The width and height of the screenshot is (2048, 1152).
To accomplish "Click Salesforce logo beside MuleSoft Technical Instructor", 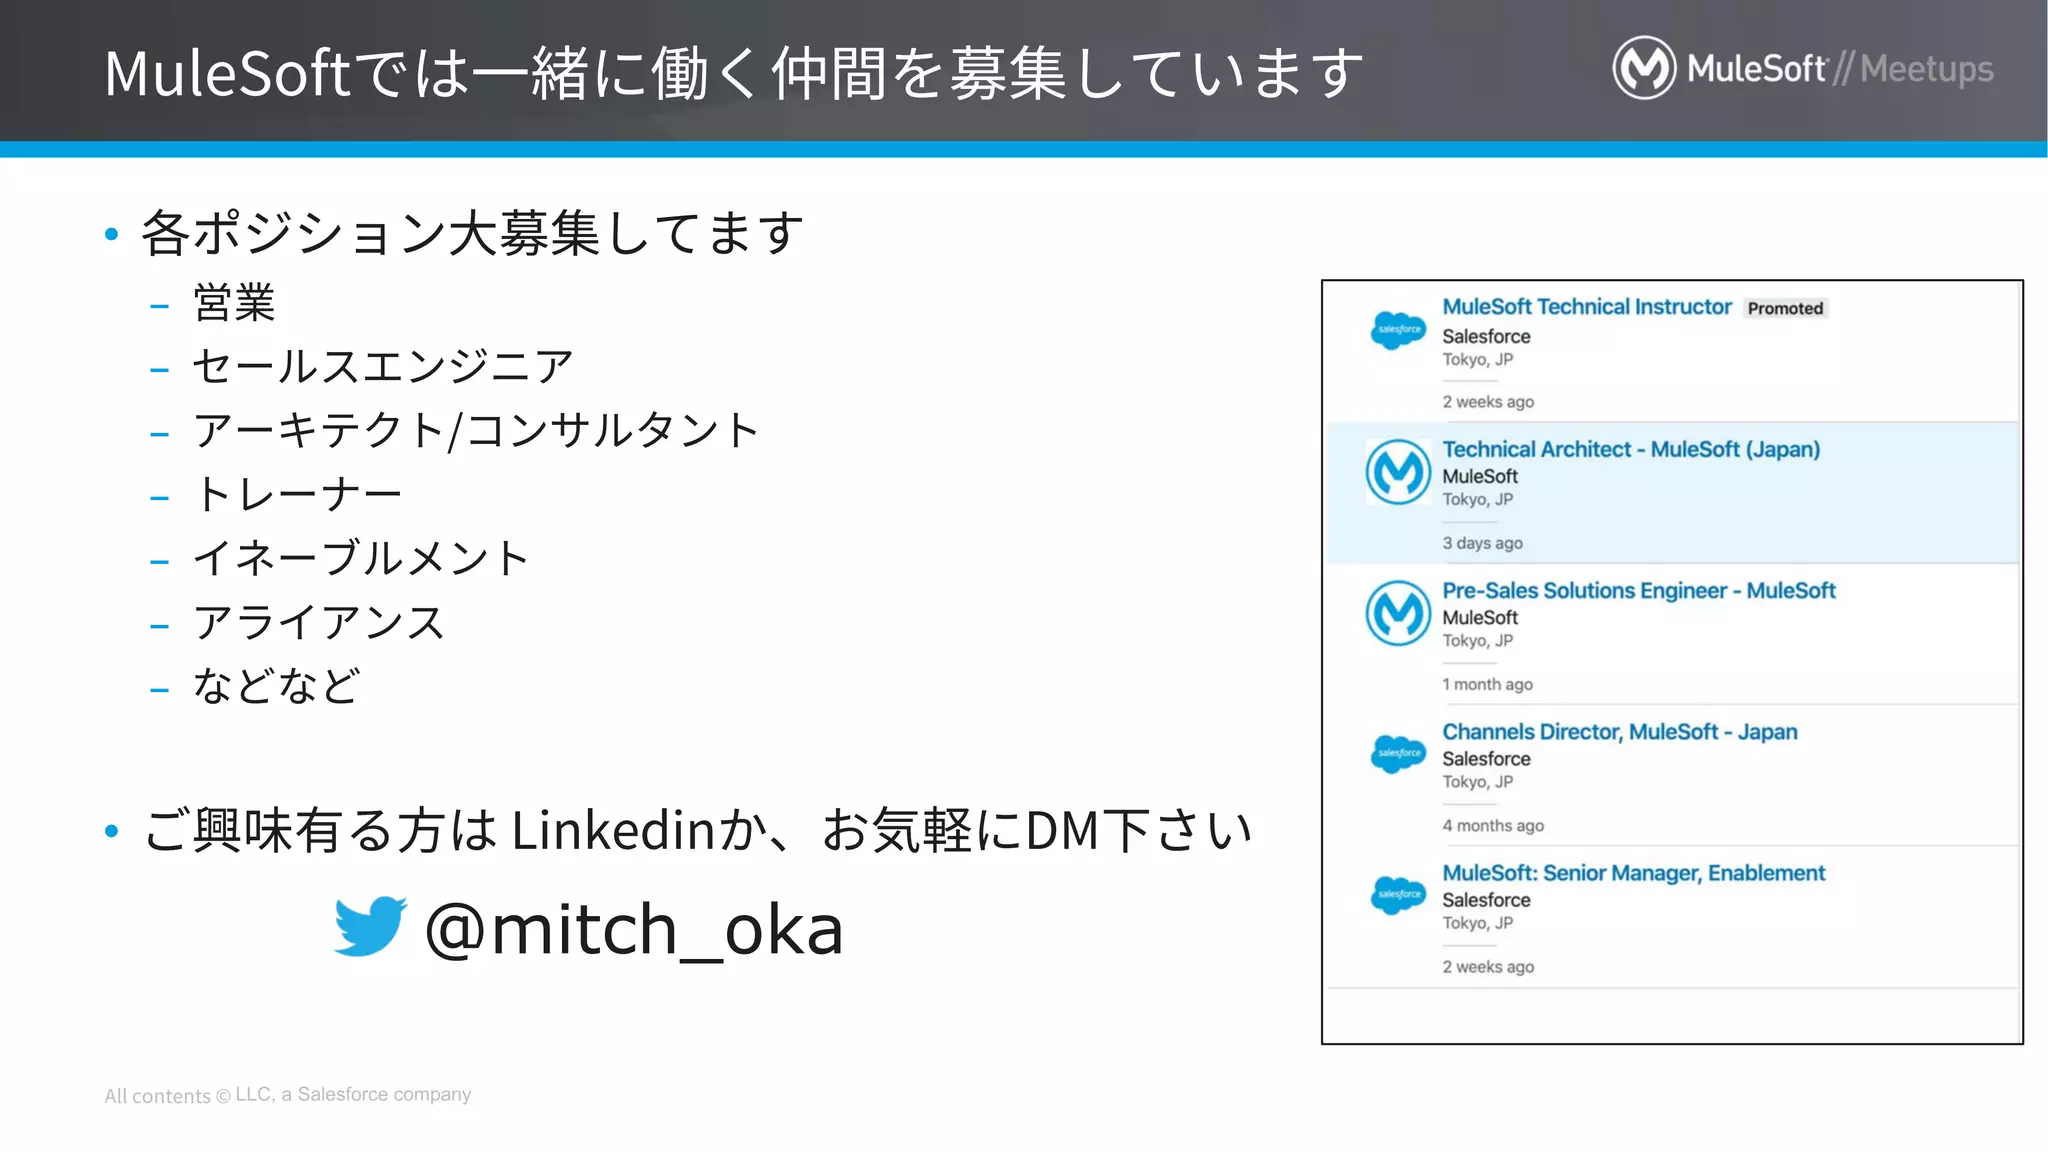I will coord(1398,329).
